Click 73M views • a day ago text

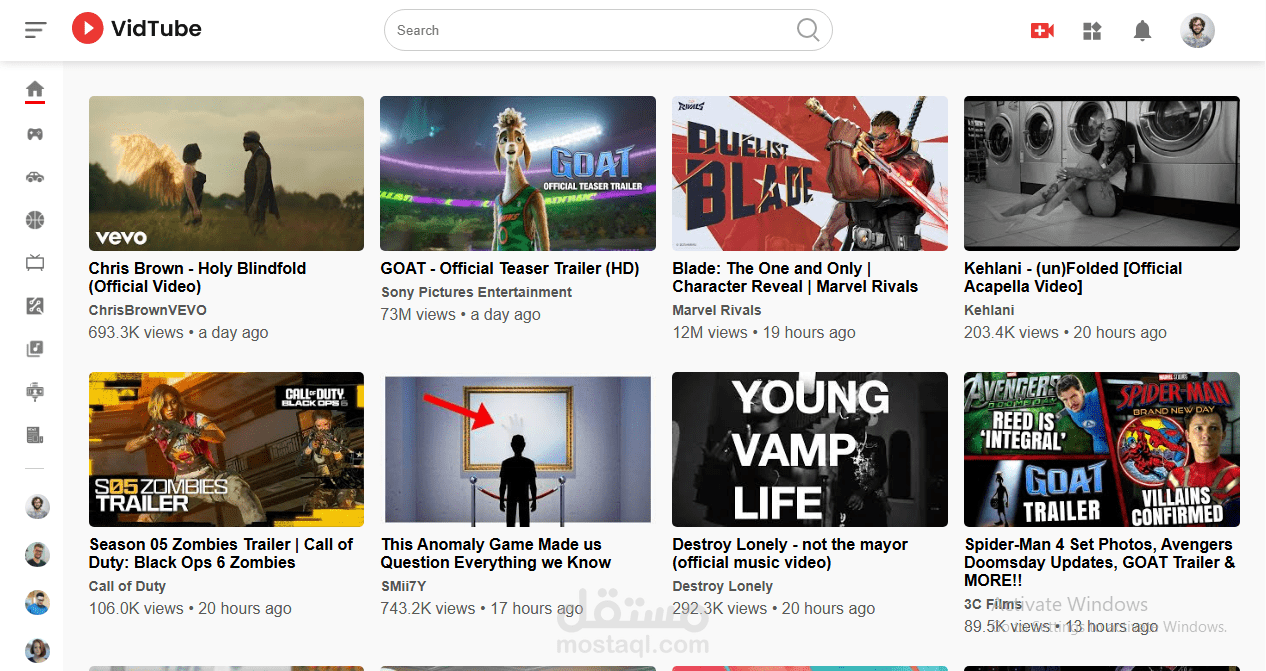pyautogui.click(x=461, y=314)
